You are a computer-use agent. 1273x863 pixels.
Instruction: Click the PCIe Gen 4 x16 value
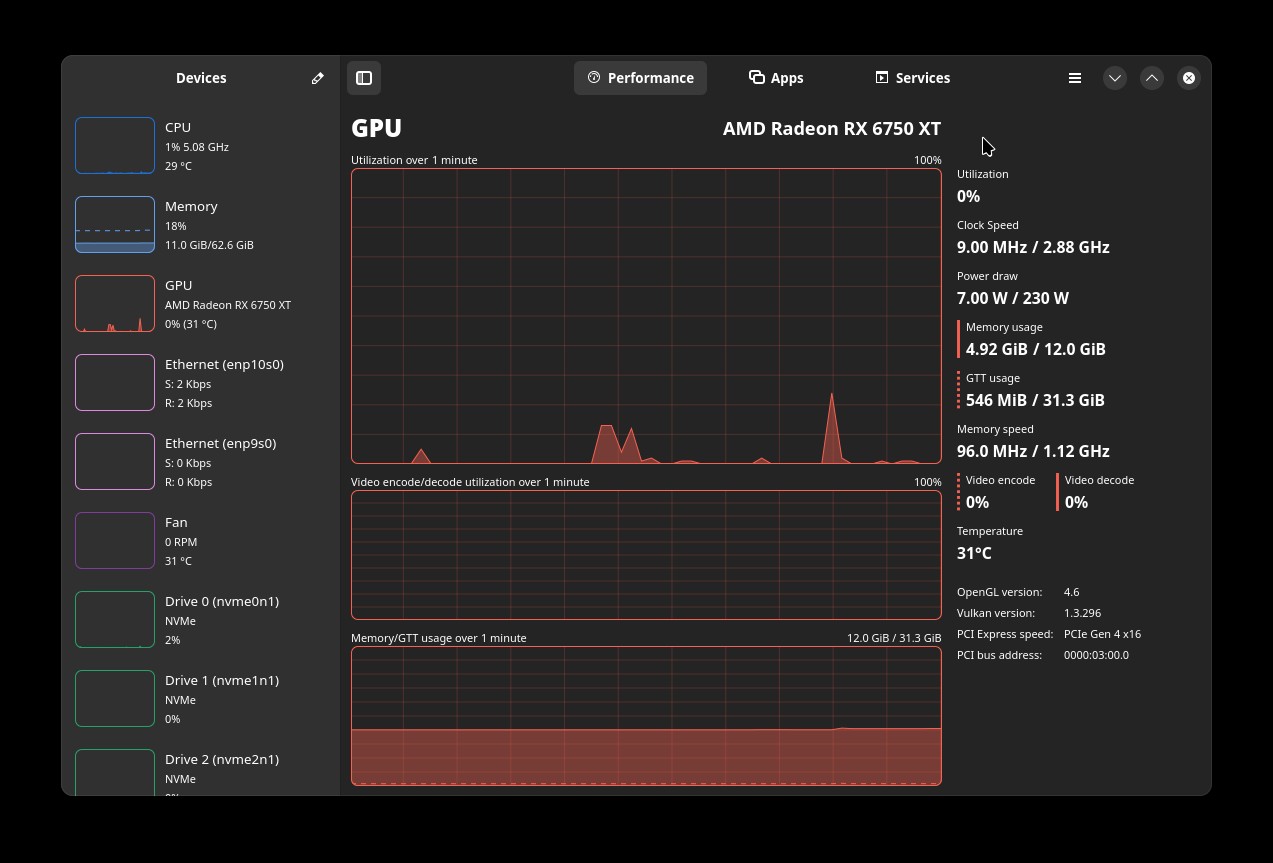(1102, 634)
